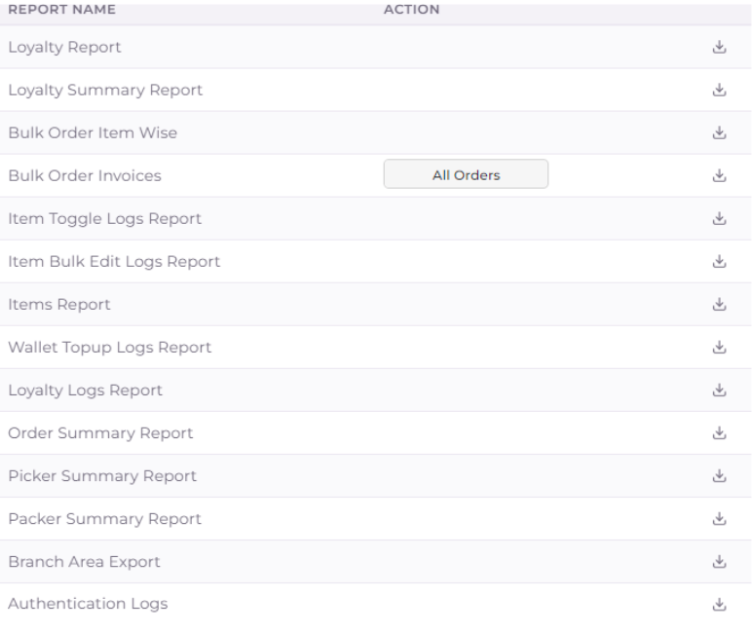Click the REPORT NAME column header
The width and height of the screenshot is (754, 630).
click(x=61, y=10)
